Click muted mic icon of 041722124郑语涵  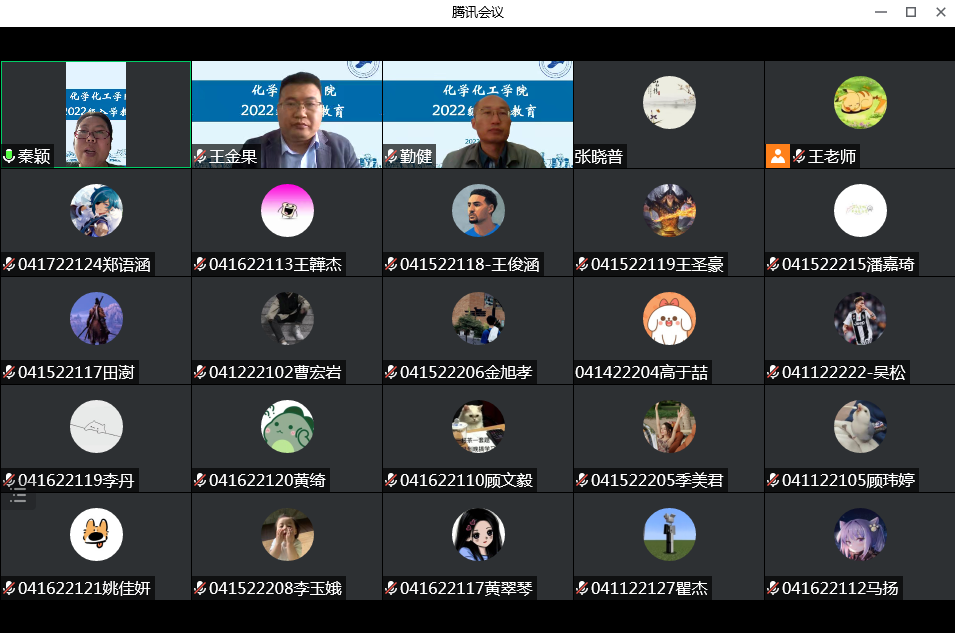9,265
